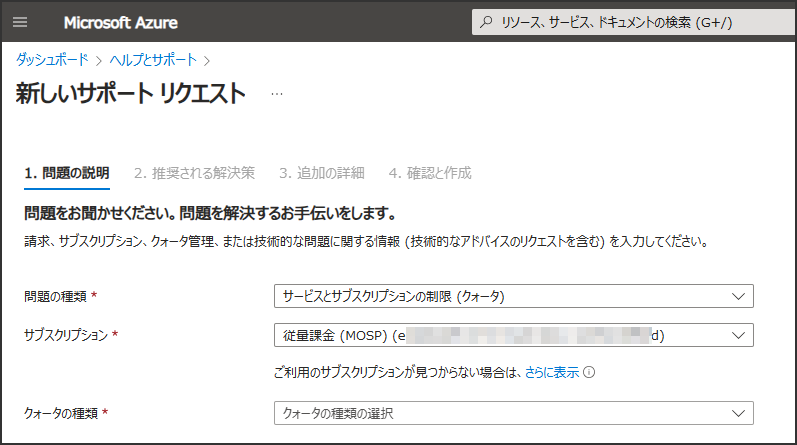This screenshot has width=797, height=445.
Task: Select the 1. 問題の説明 tab
Action: point(67,173)
